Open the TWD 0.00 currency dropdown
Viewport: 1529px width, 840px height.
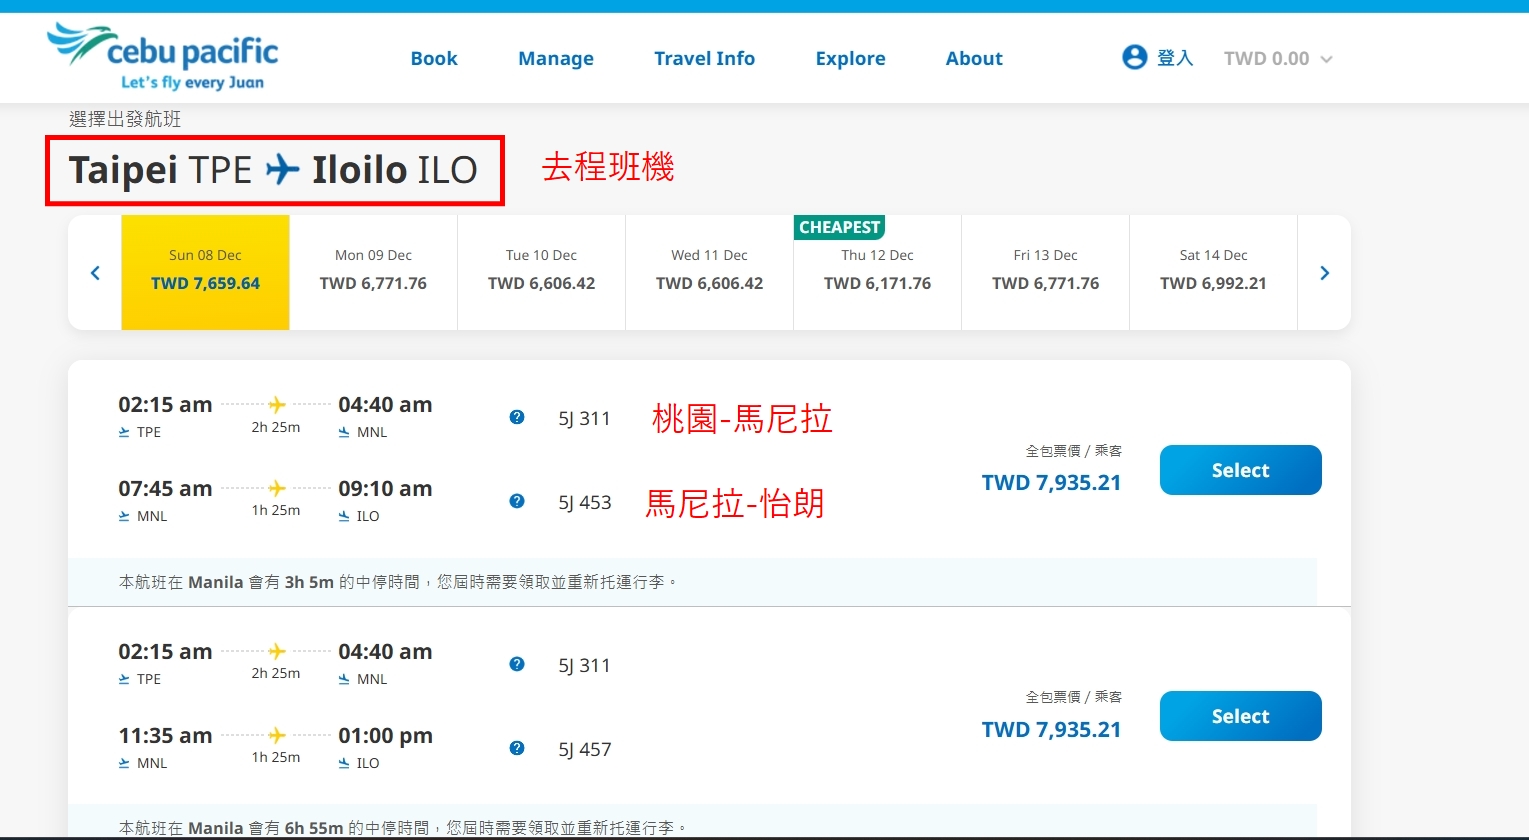coord(1278,57)
